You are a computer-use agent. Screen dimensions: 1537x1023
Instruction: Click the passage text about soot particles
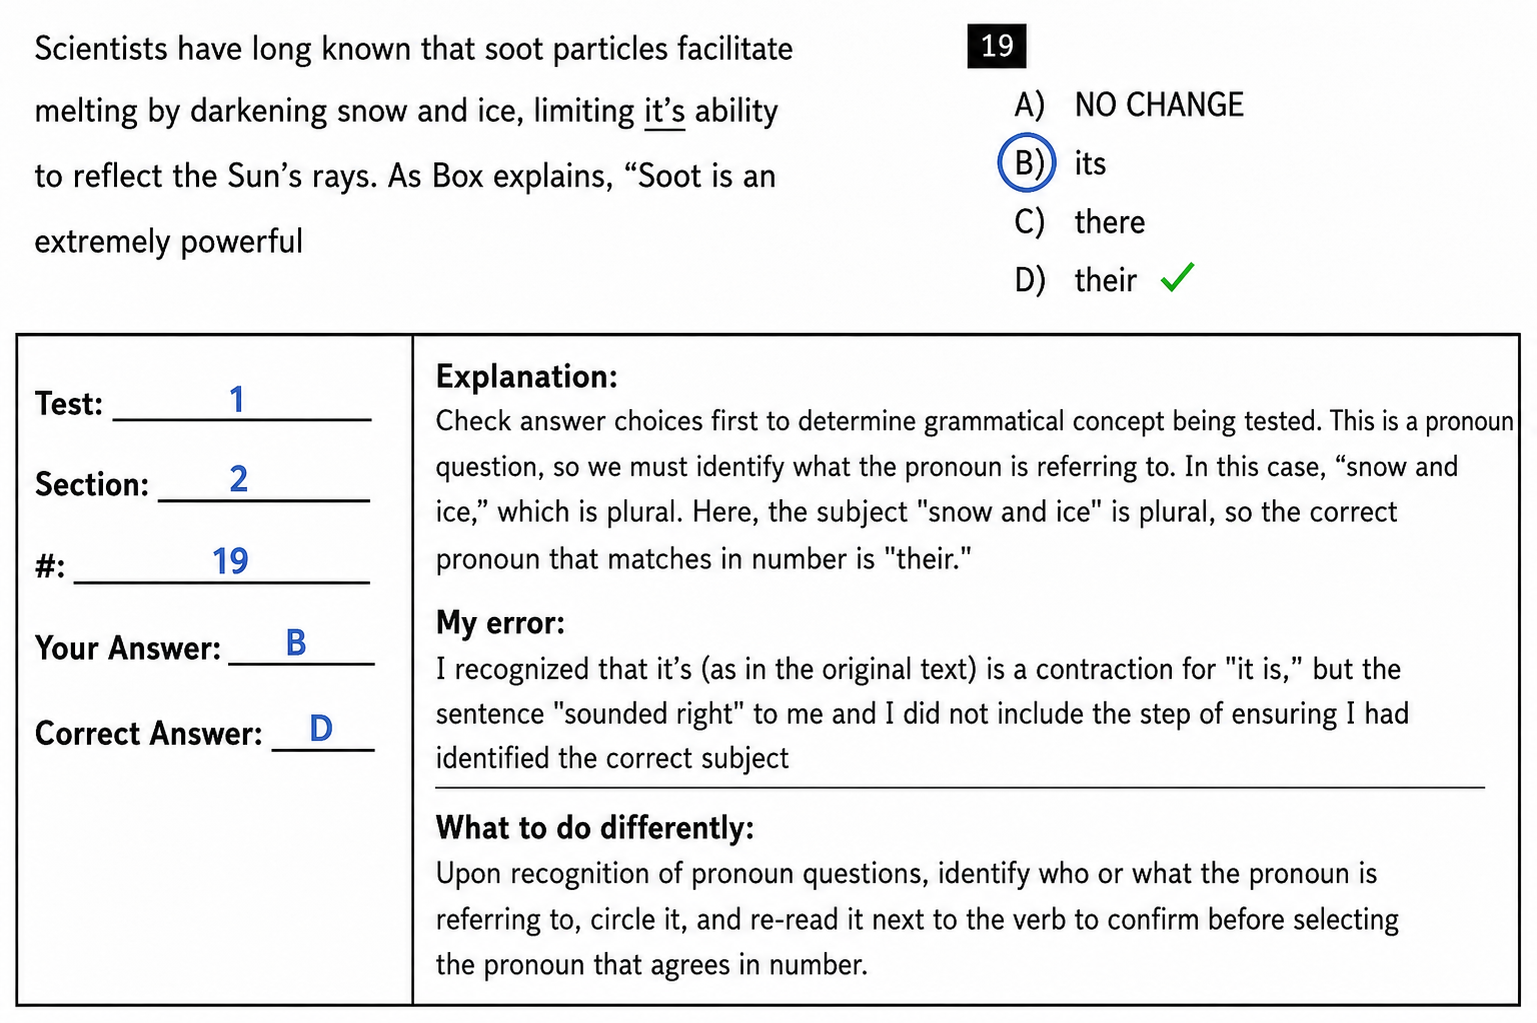click(414, 145)
